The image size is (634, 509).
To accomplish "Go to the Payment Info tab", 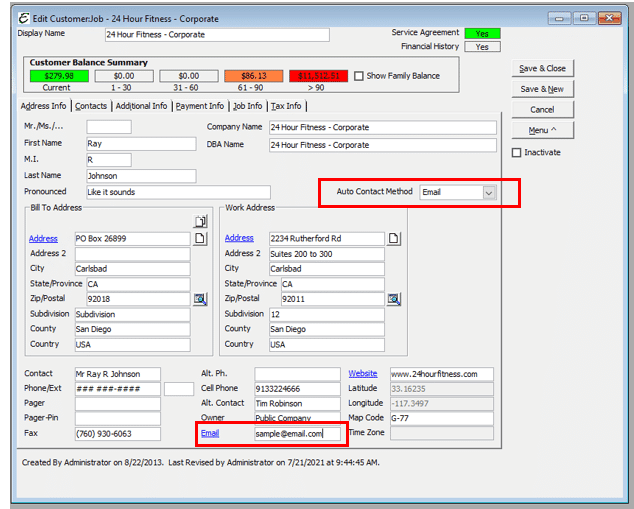I will [200, 106].
